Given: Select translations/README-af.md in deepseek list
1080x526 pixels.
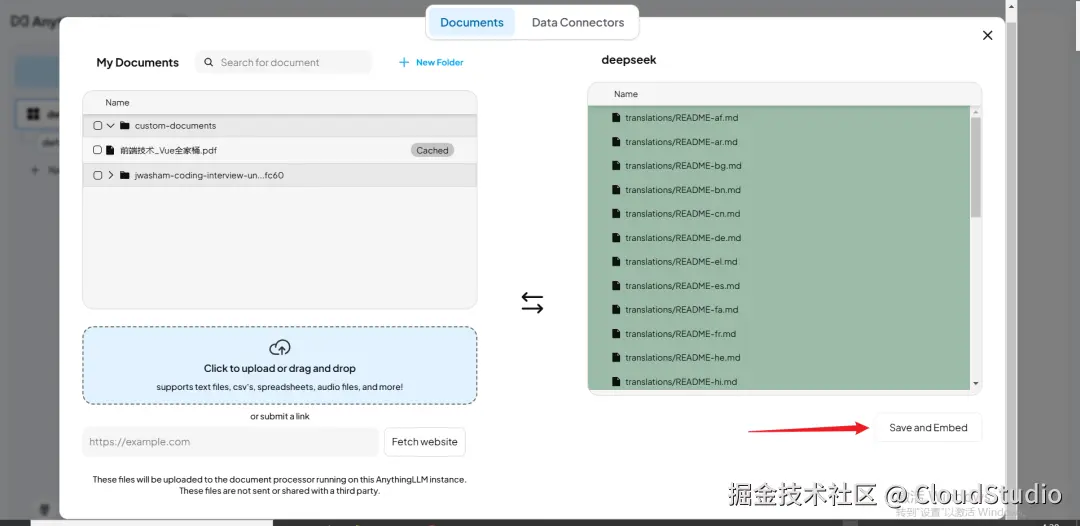Looking at the screenshot, I should [779, 118].
